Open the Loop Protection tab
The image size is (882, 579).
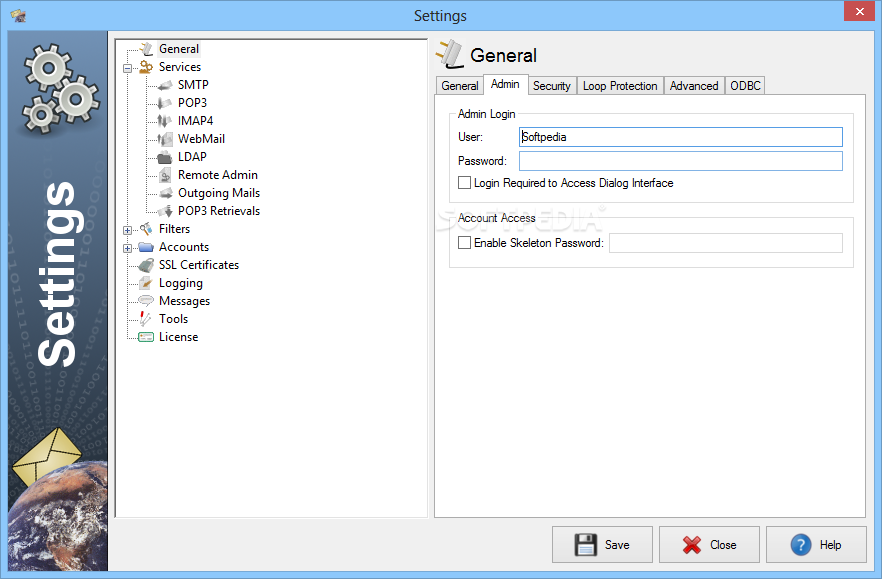coord(620,86)
